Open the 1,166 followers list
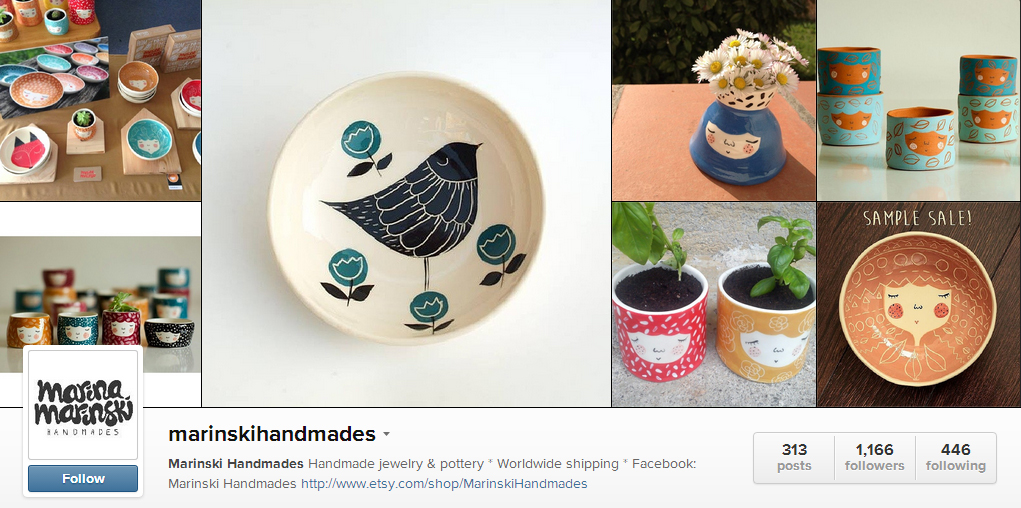This screenshot has height=508, width=1021. [874, 458]
